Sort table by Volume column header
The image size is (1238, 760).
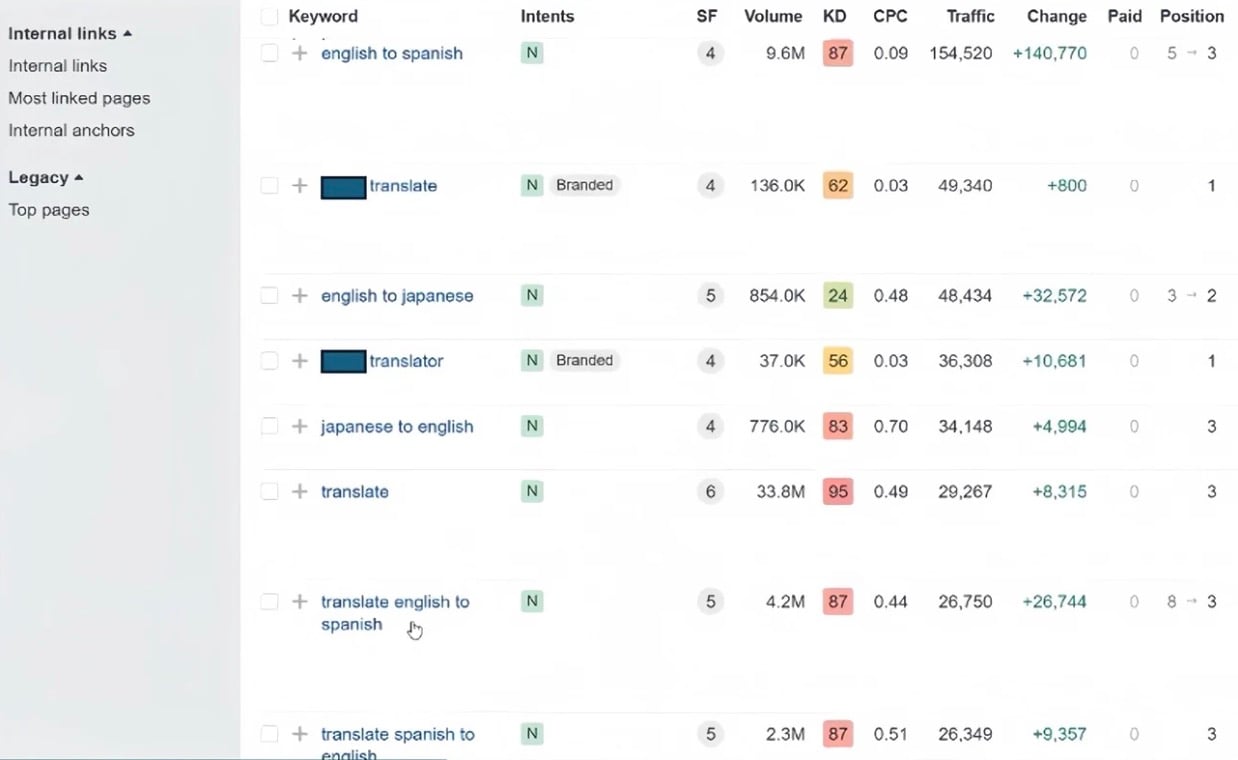tap(772, 17)
